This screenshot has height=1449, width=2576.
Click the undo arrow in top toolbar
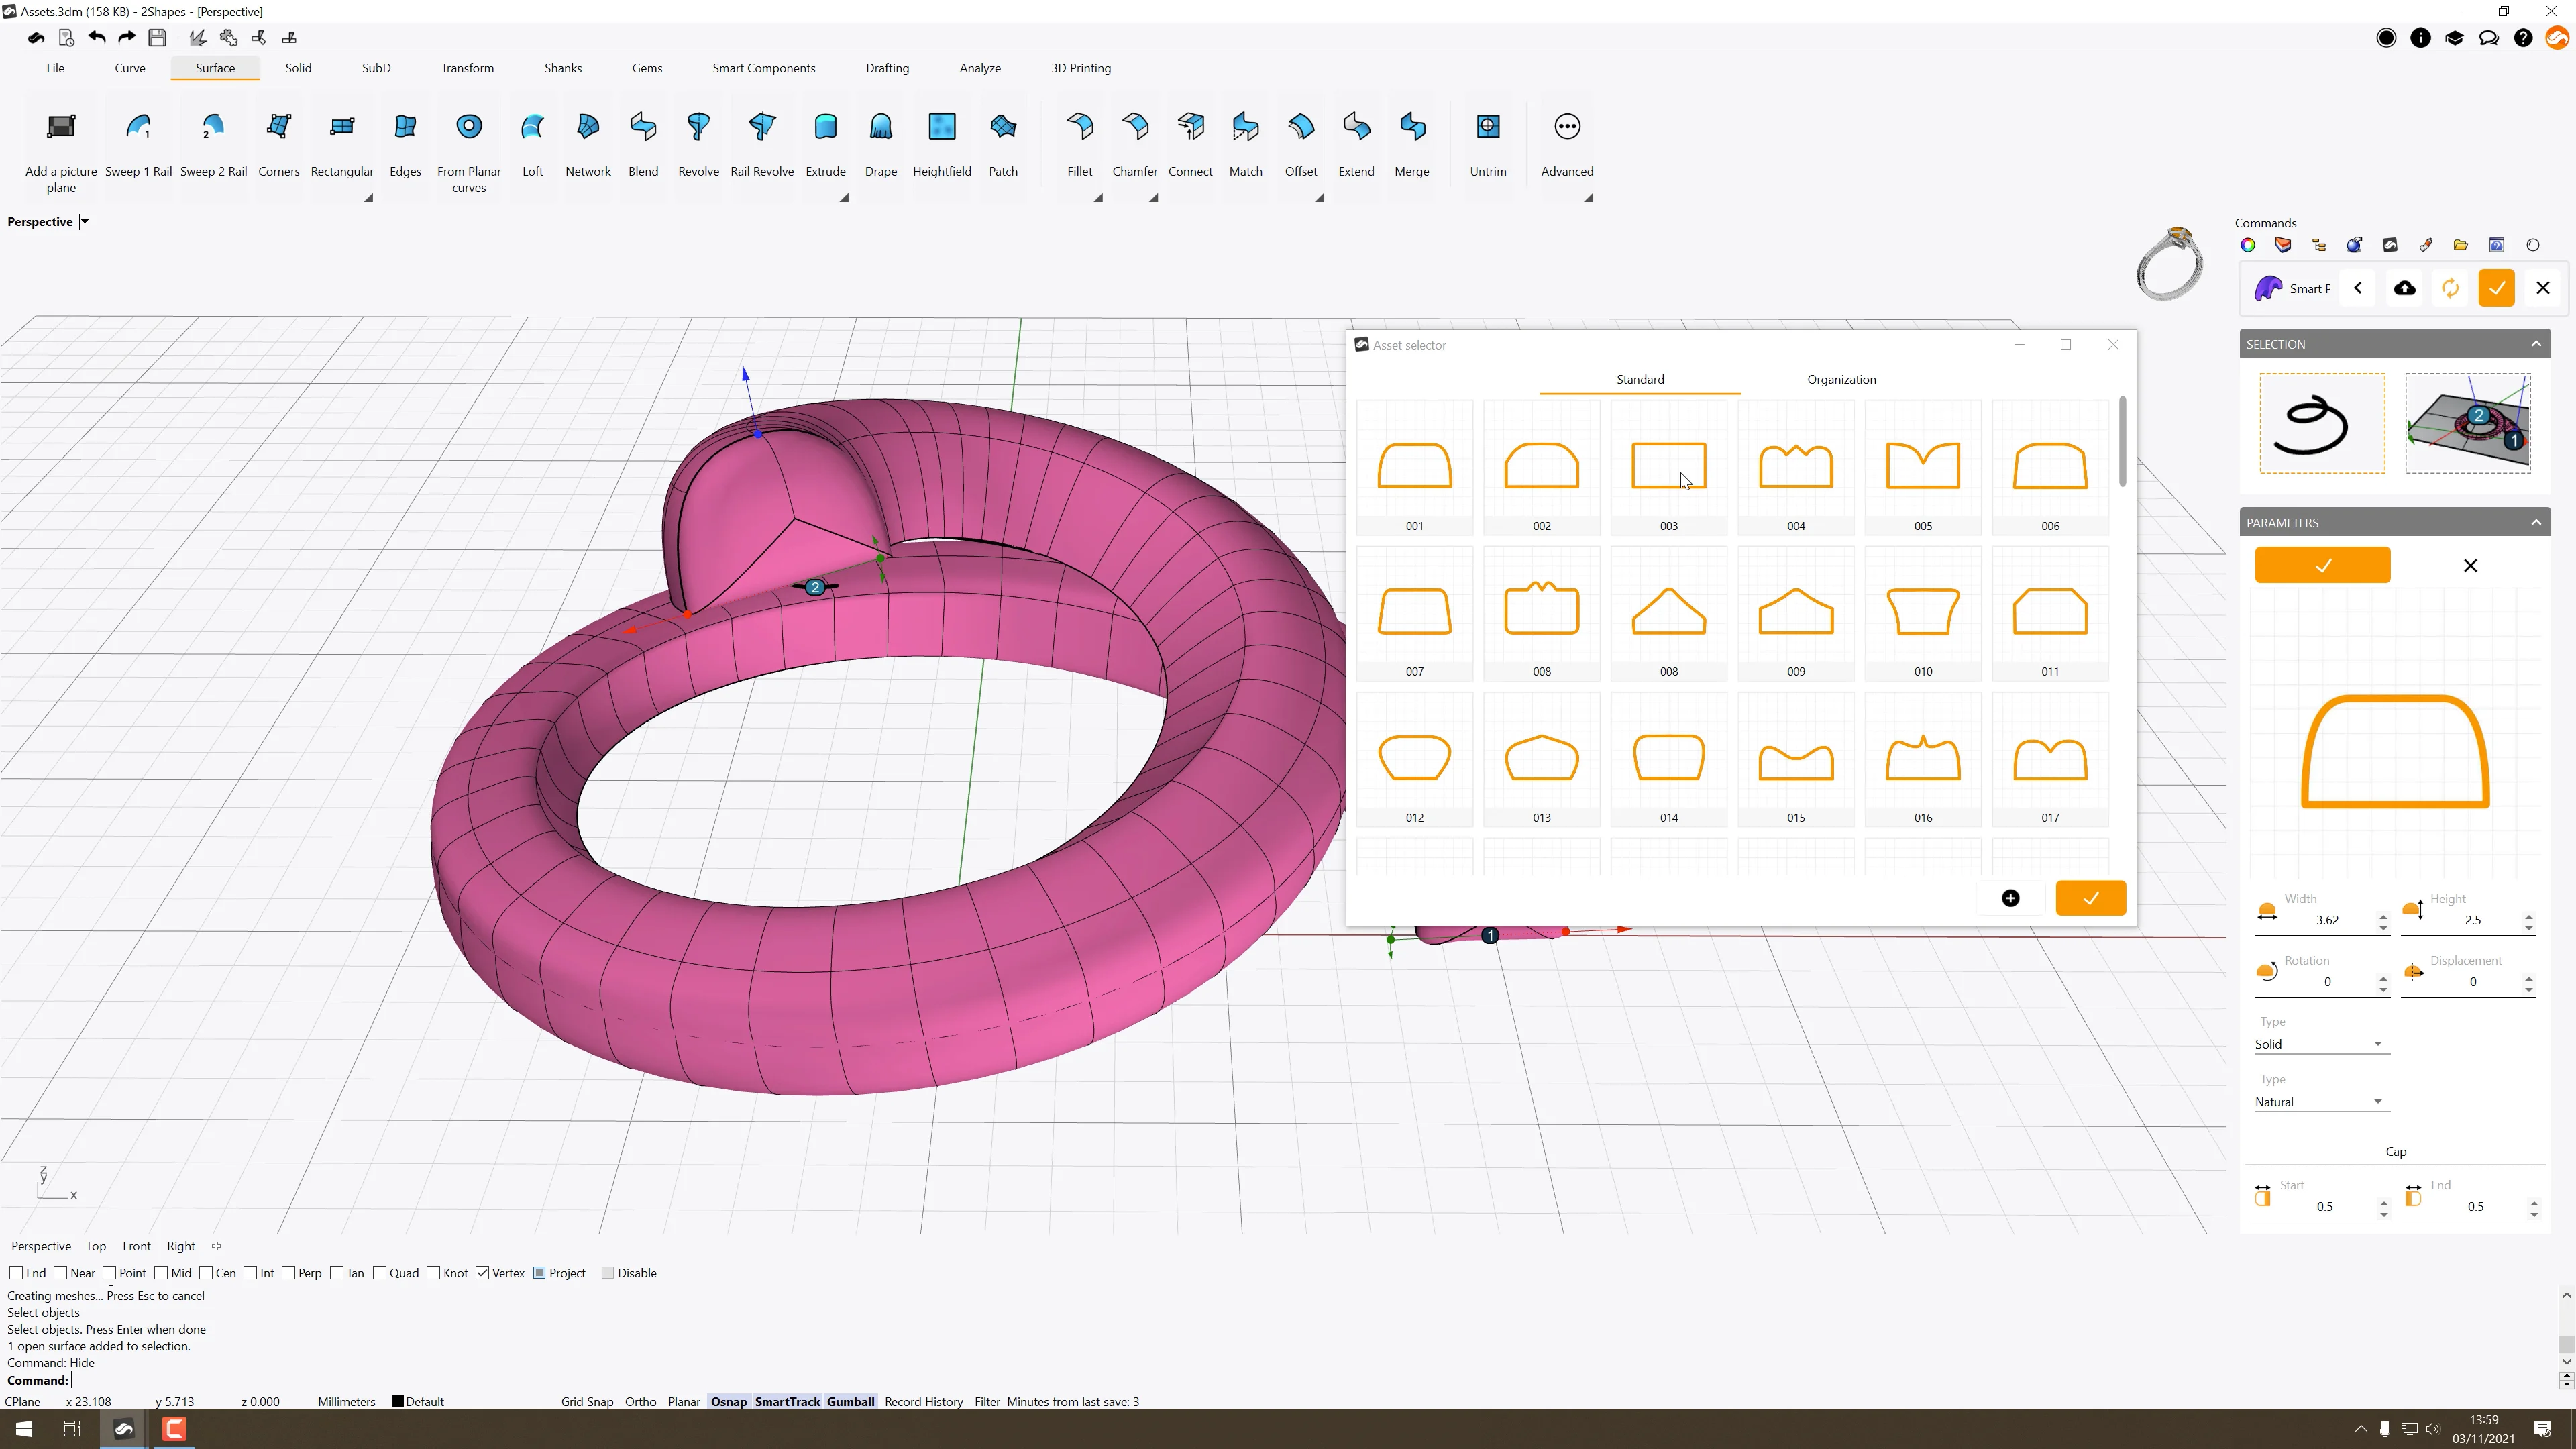(x=97, y=38)
